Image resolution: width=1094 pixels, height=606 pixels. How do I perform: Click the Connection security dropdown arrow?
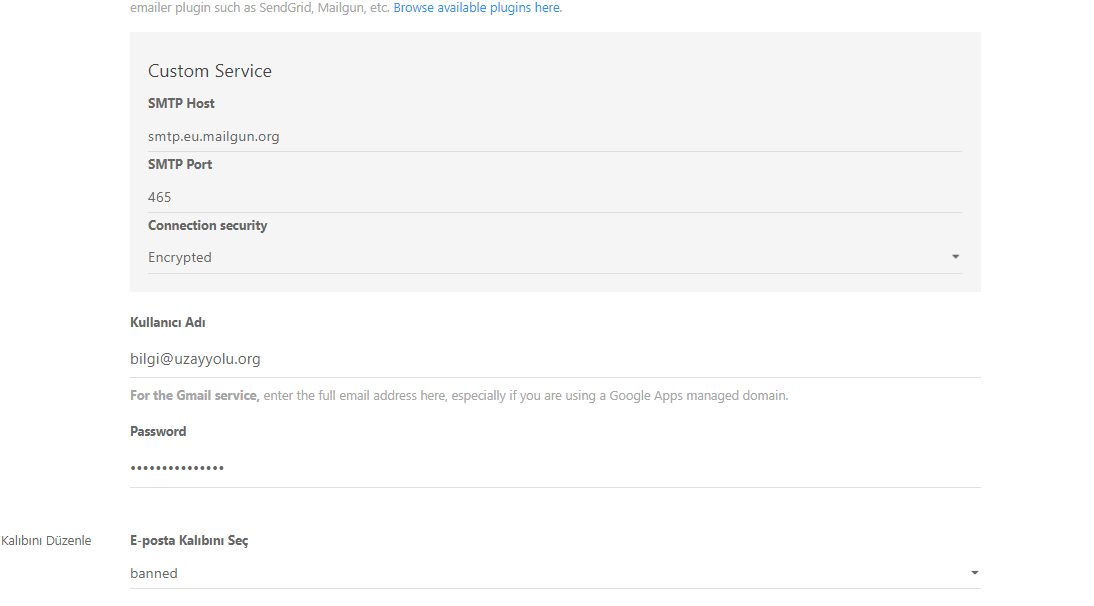[955, 257]
